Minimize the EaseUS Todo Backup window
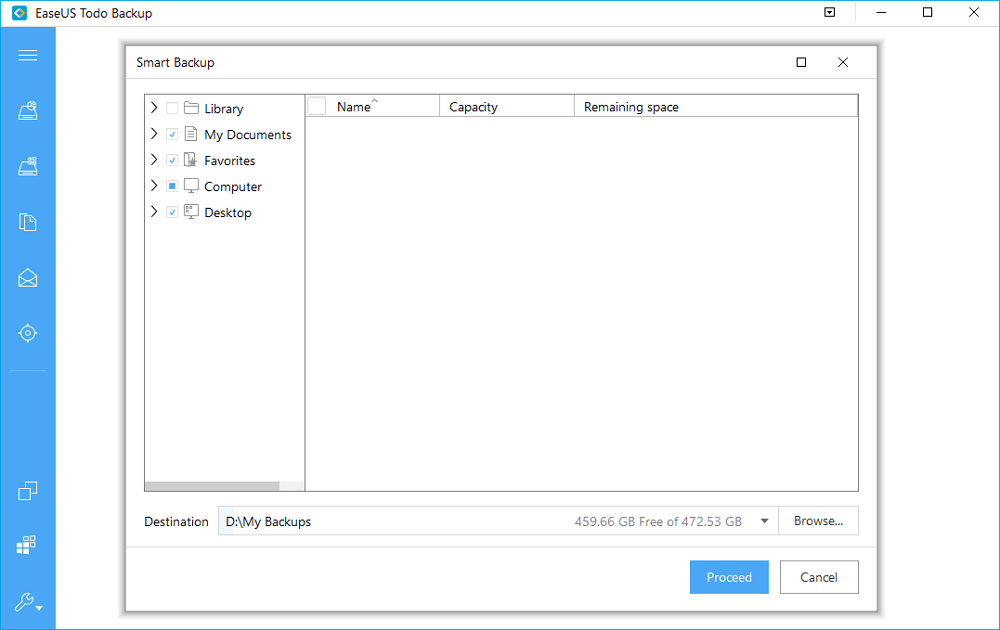This screenshot has width=1000, height=630. tap(881, 12)
